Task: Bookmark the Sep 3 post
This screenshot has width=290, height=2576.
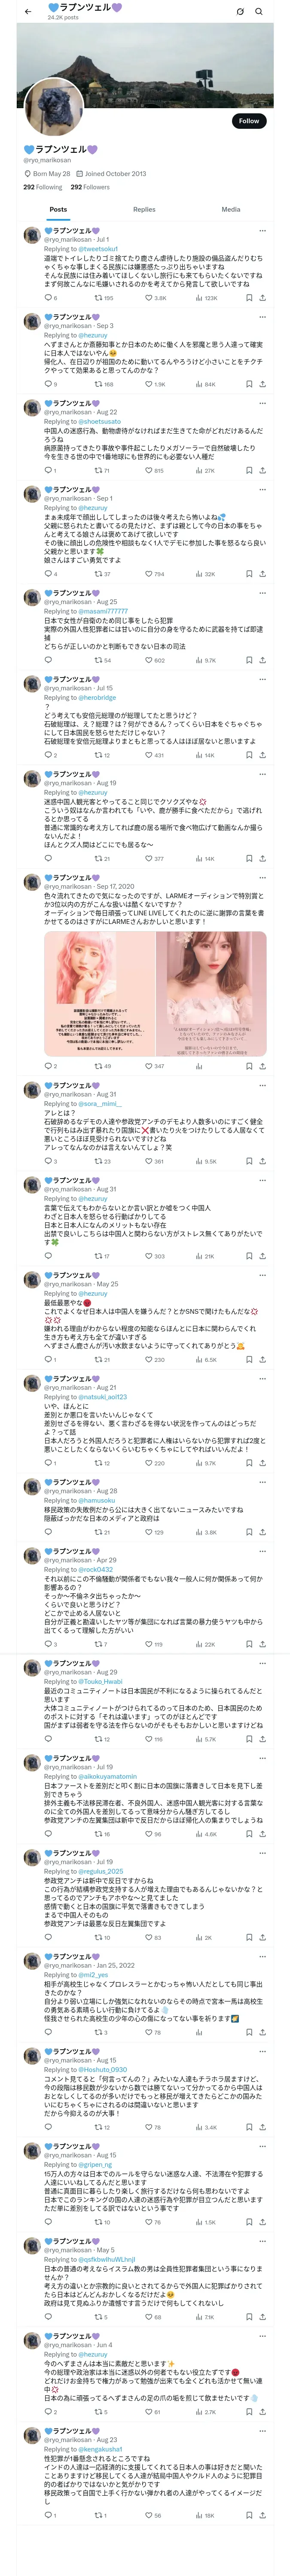Action: click(x=248, y=384)
